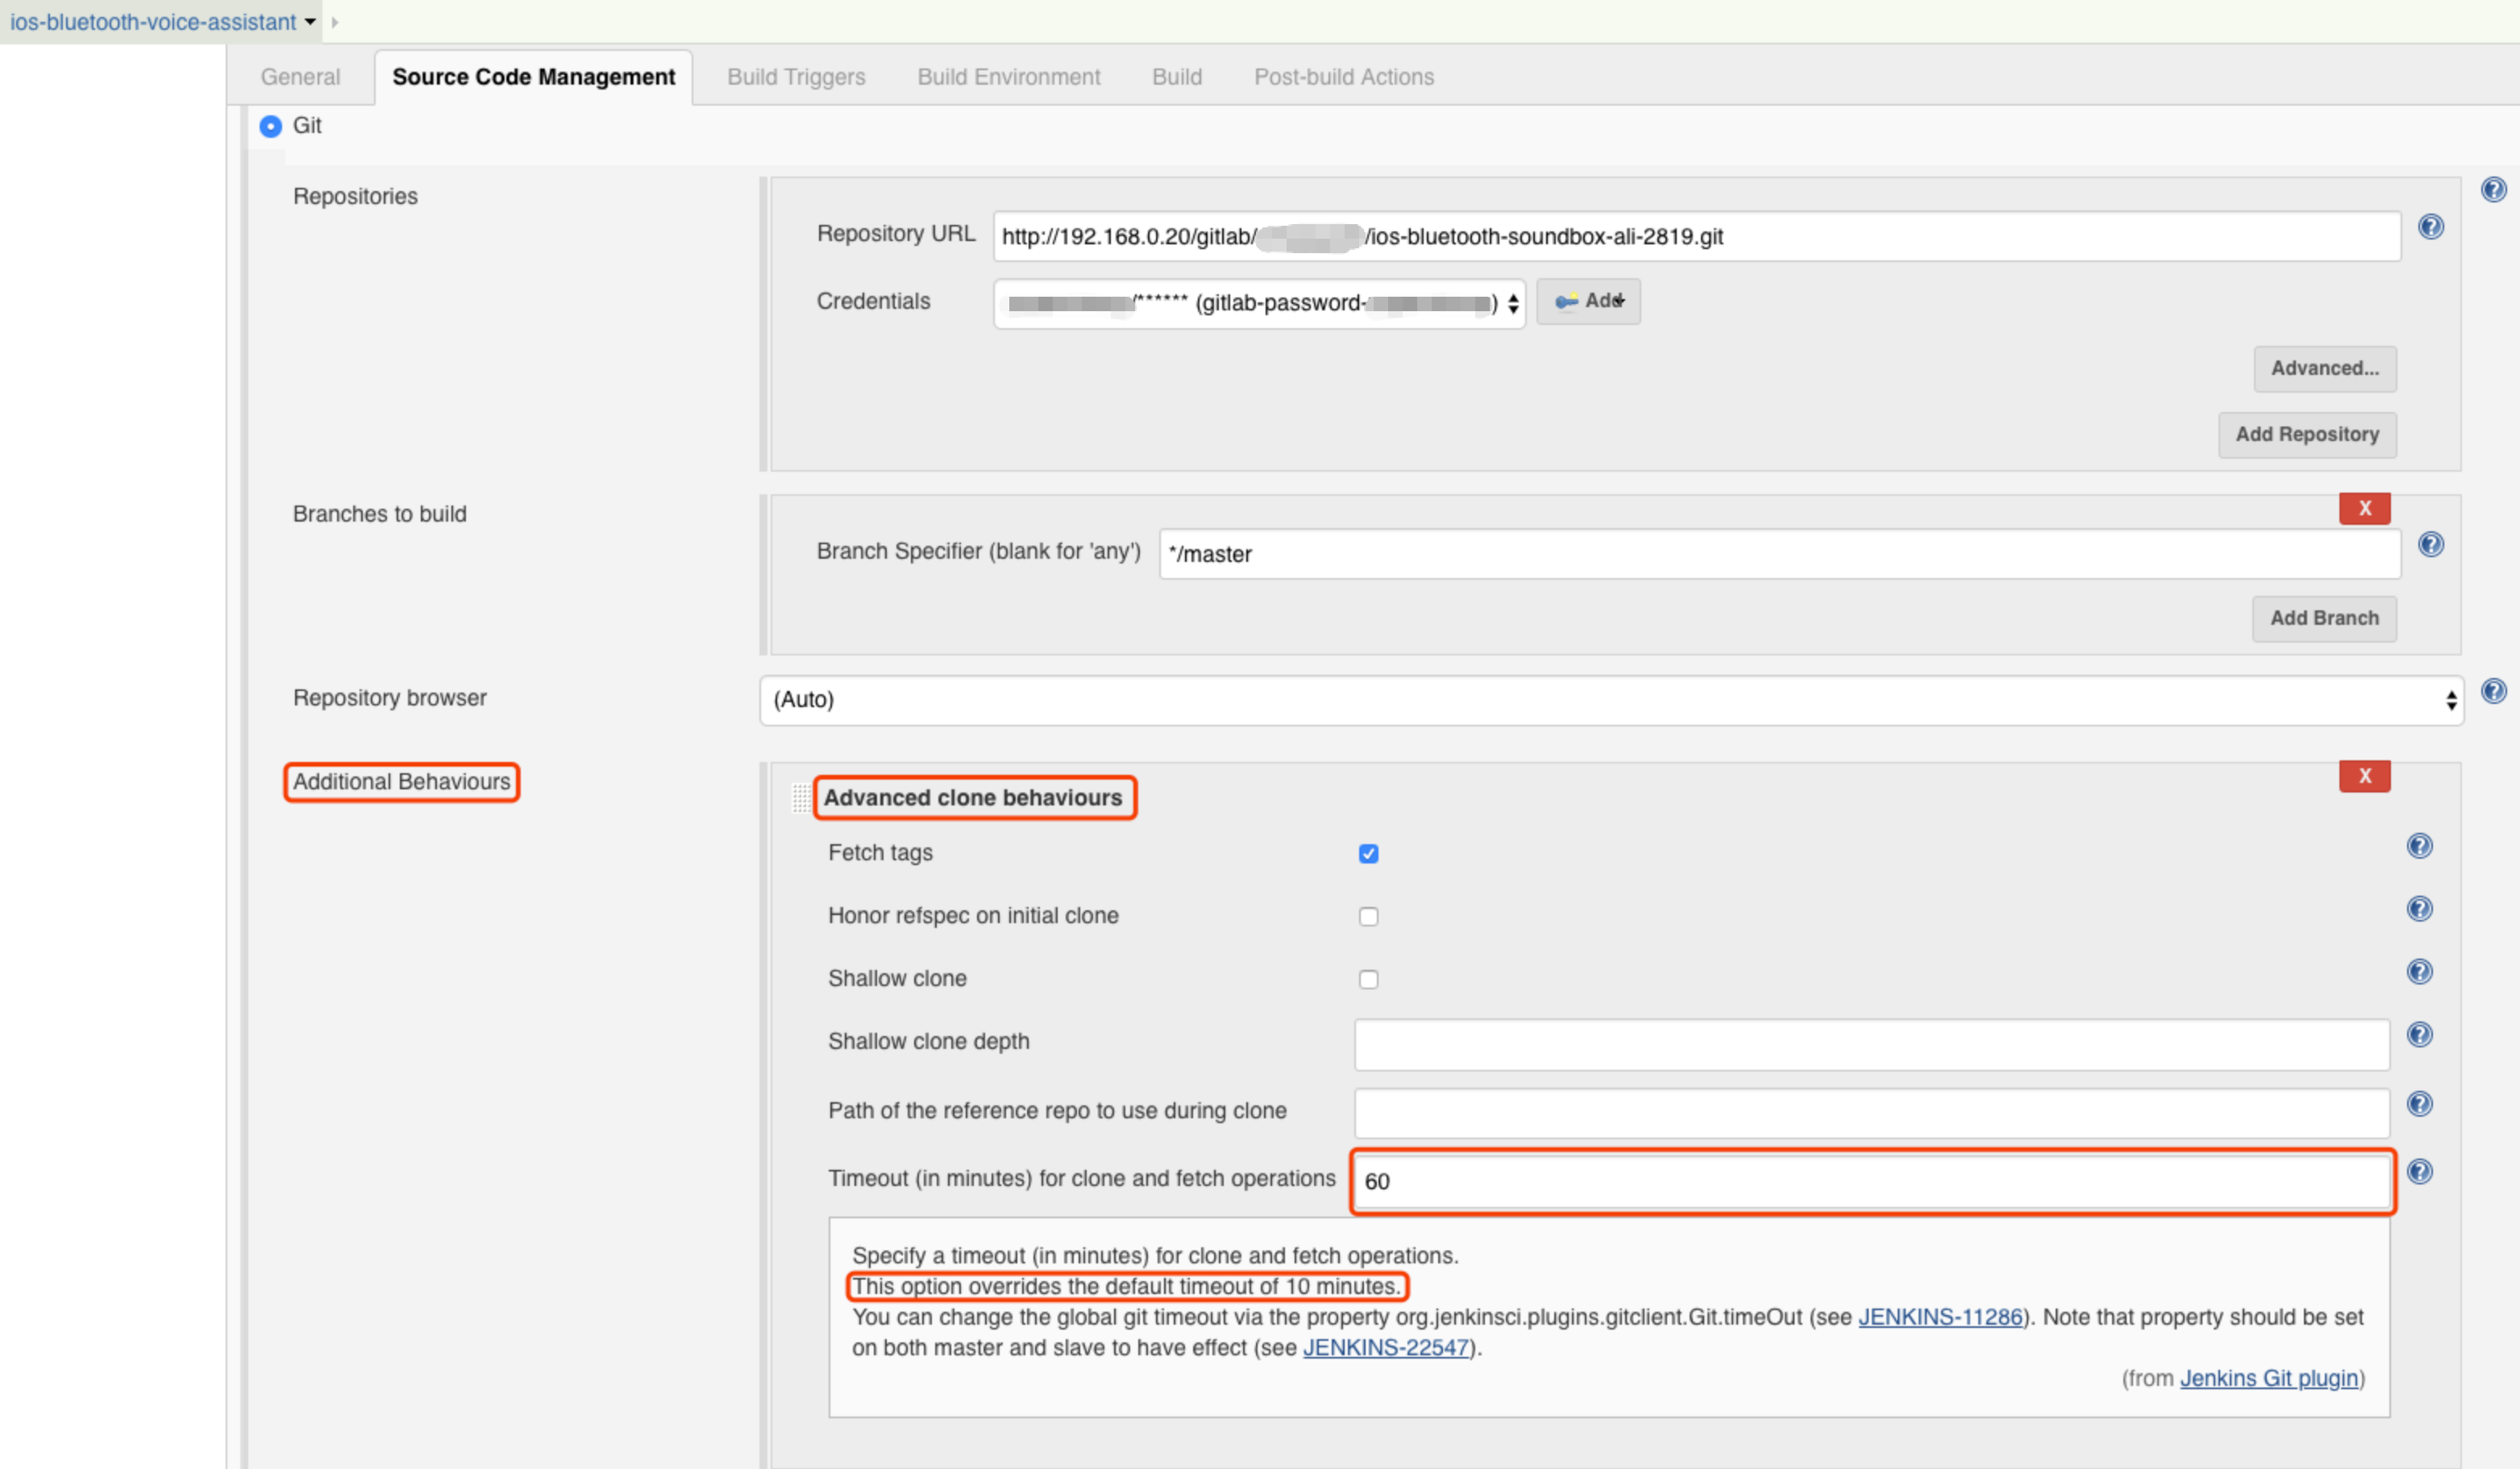Switch to the General tab
The image size is (2520, 1469).
[300, 77]
